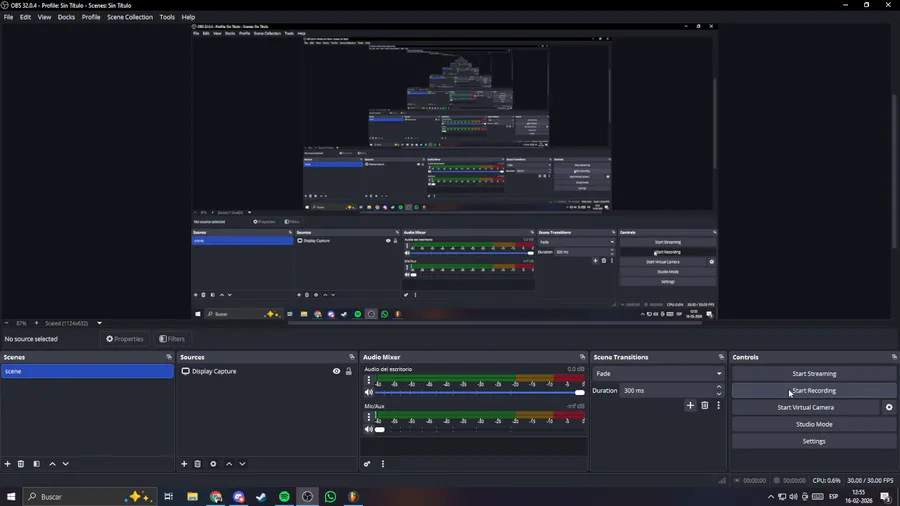Open the File menu
The width and height of the screenshot is (900, 506).
click(8, 17)
